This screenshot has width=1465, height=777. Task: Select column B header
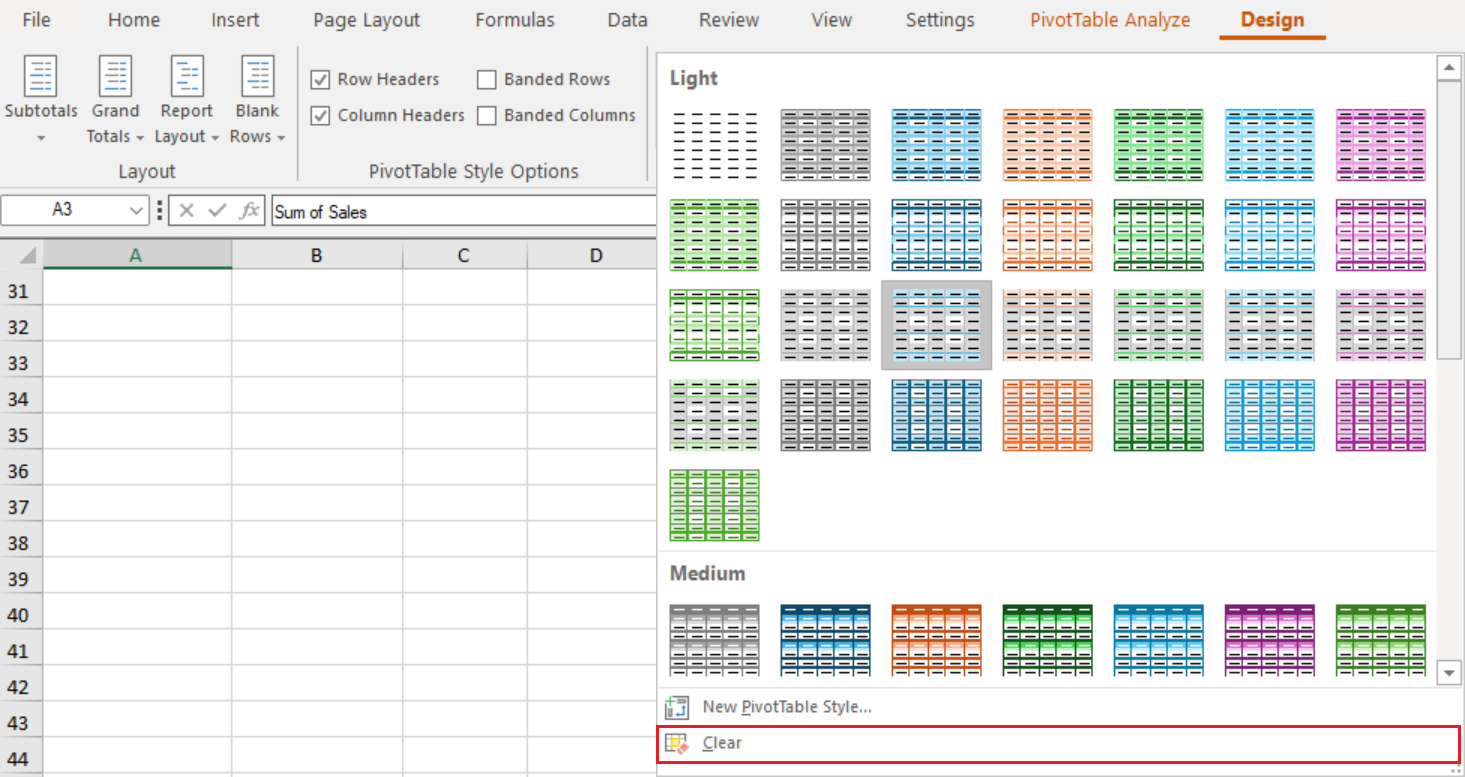coord(316,255)
